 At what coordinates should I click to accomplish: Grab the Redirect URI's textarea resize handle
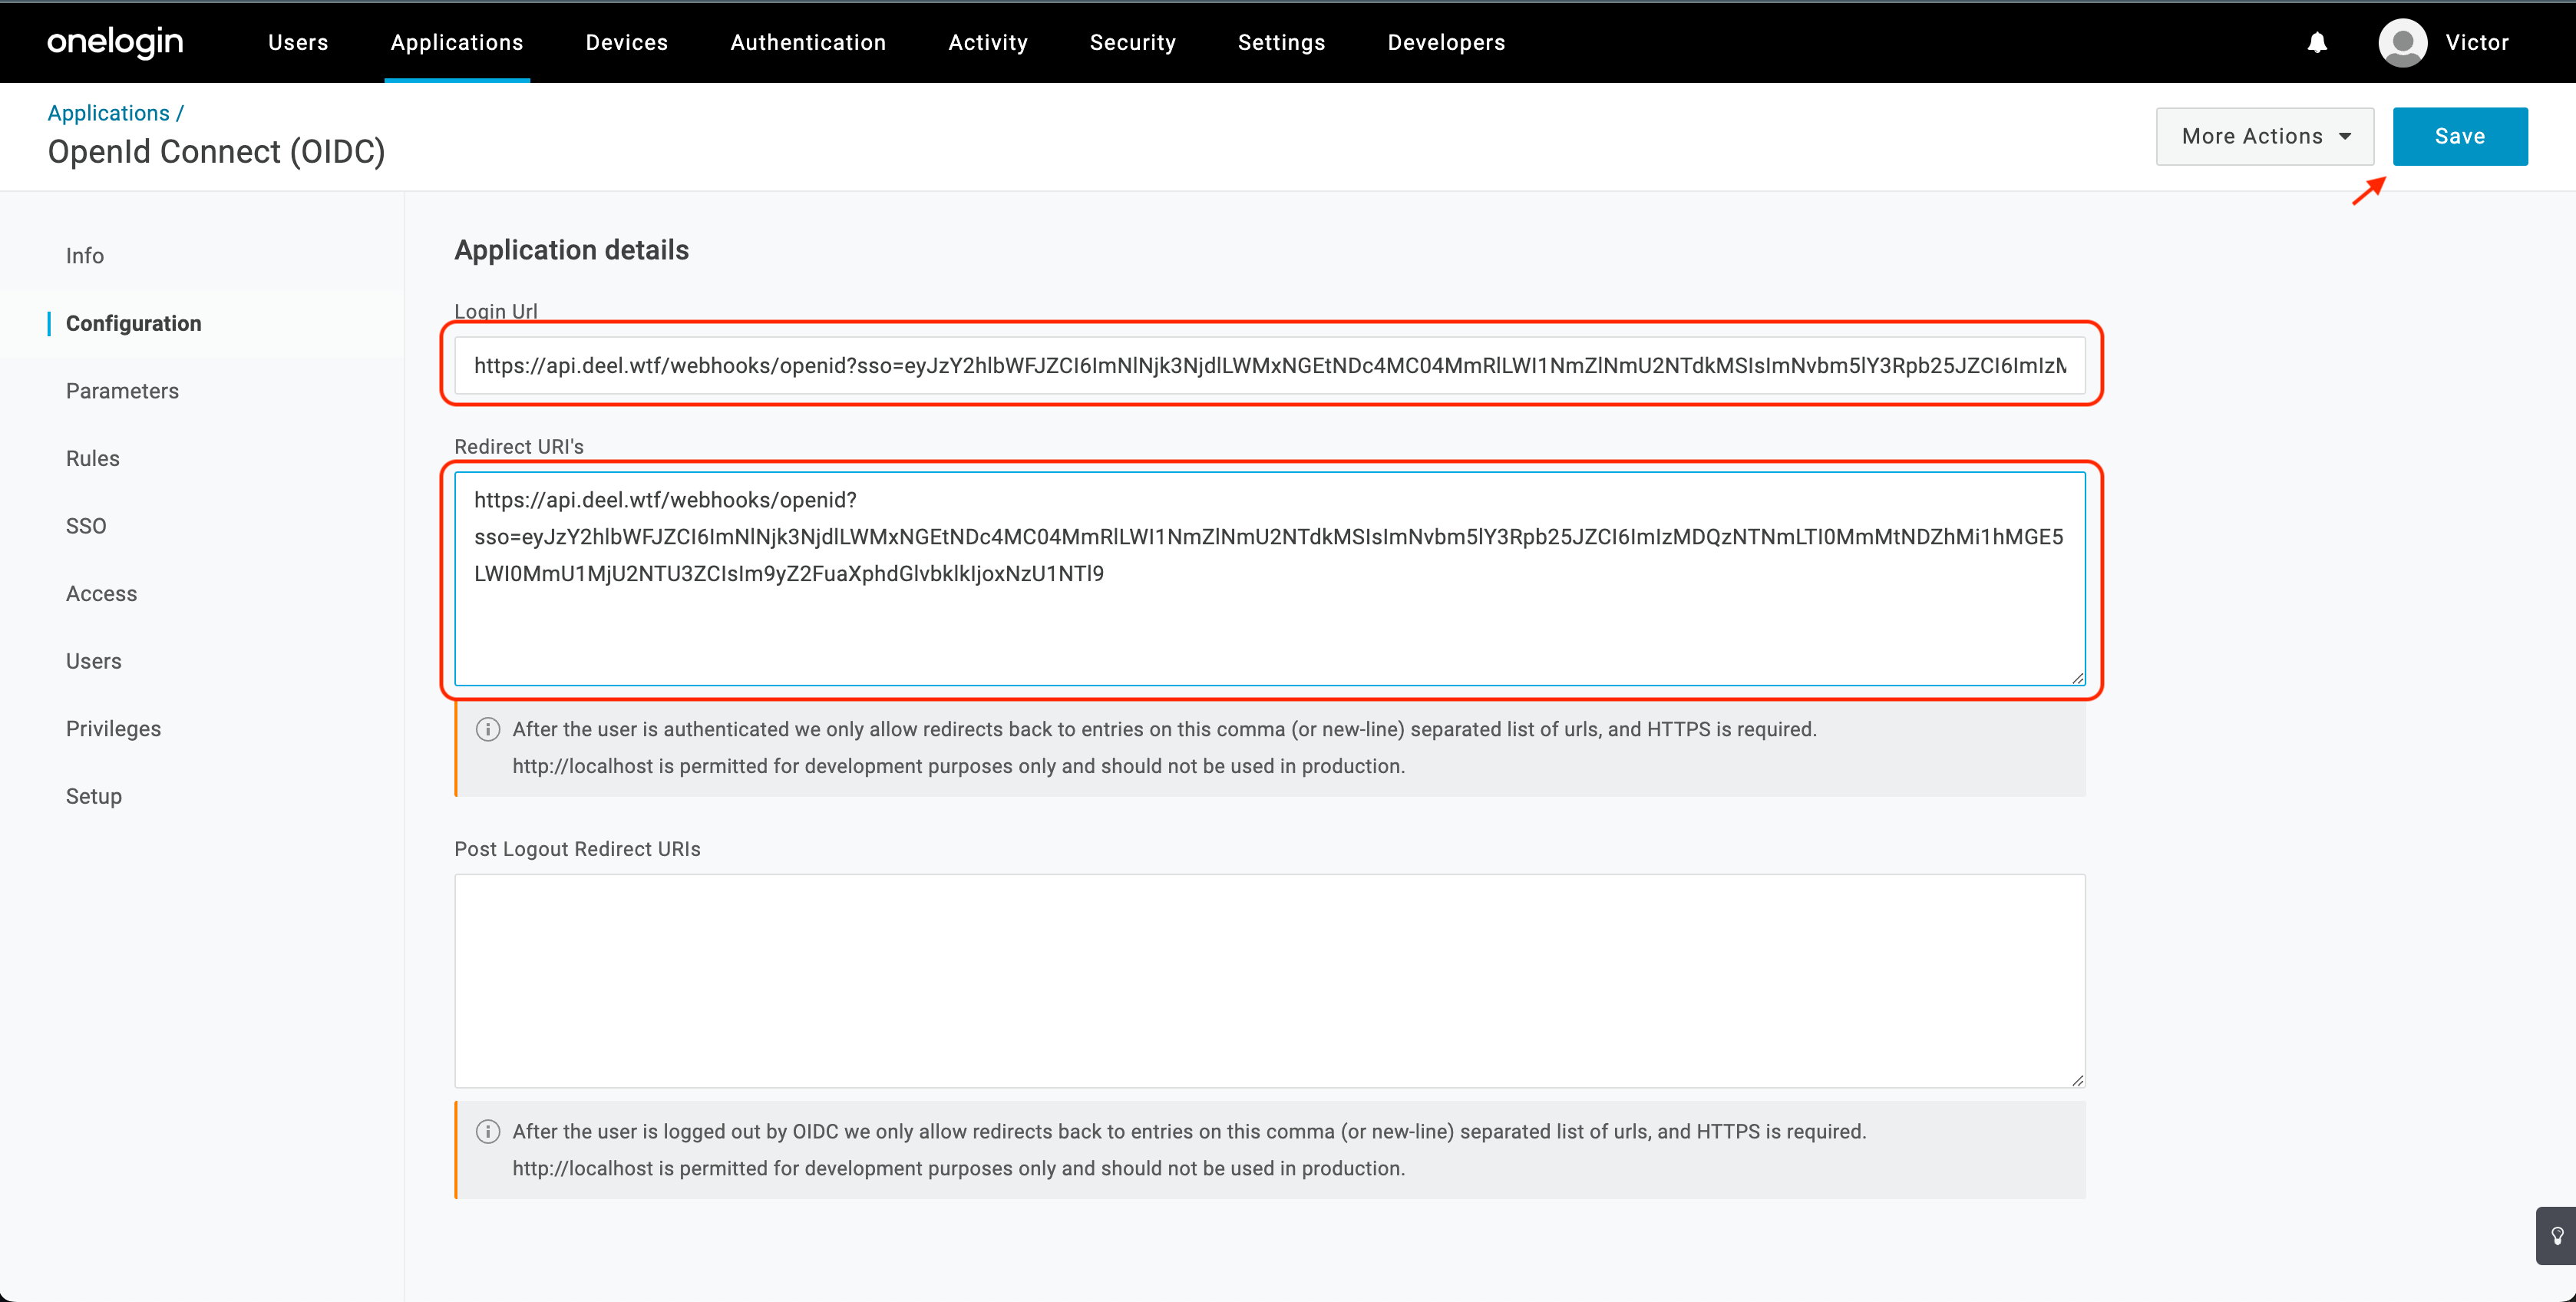[x=2077, y=678]
